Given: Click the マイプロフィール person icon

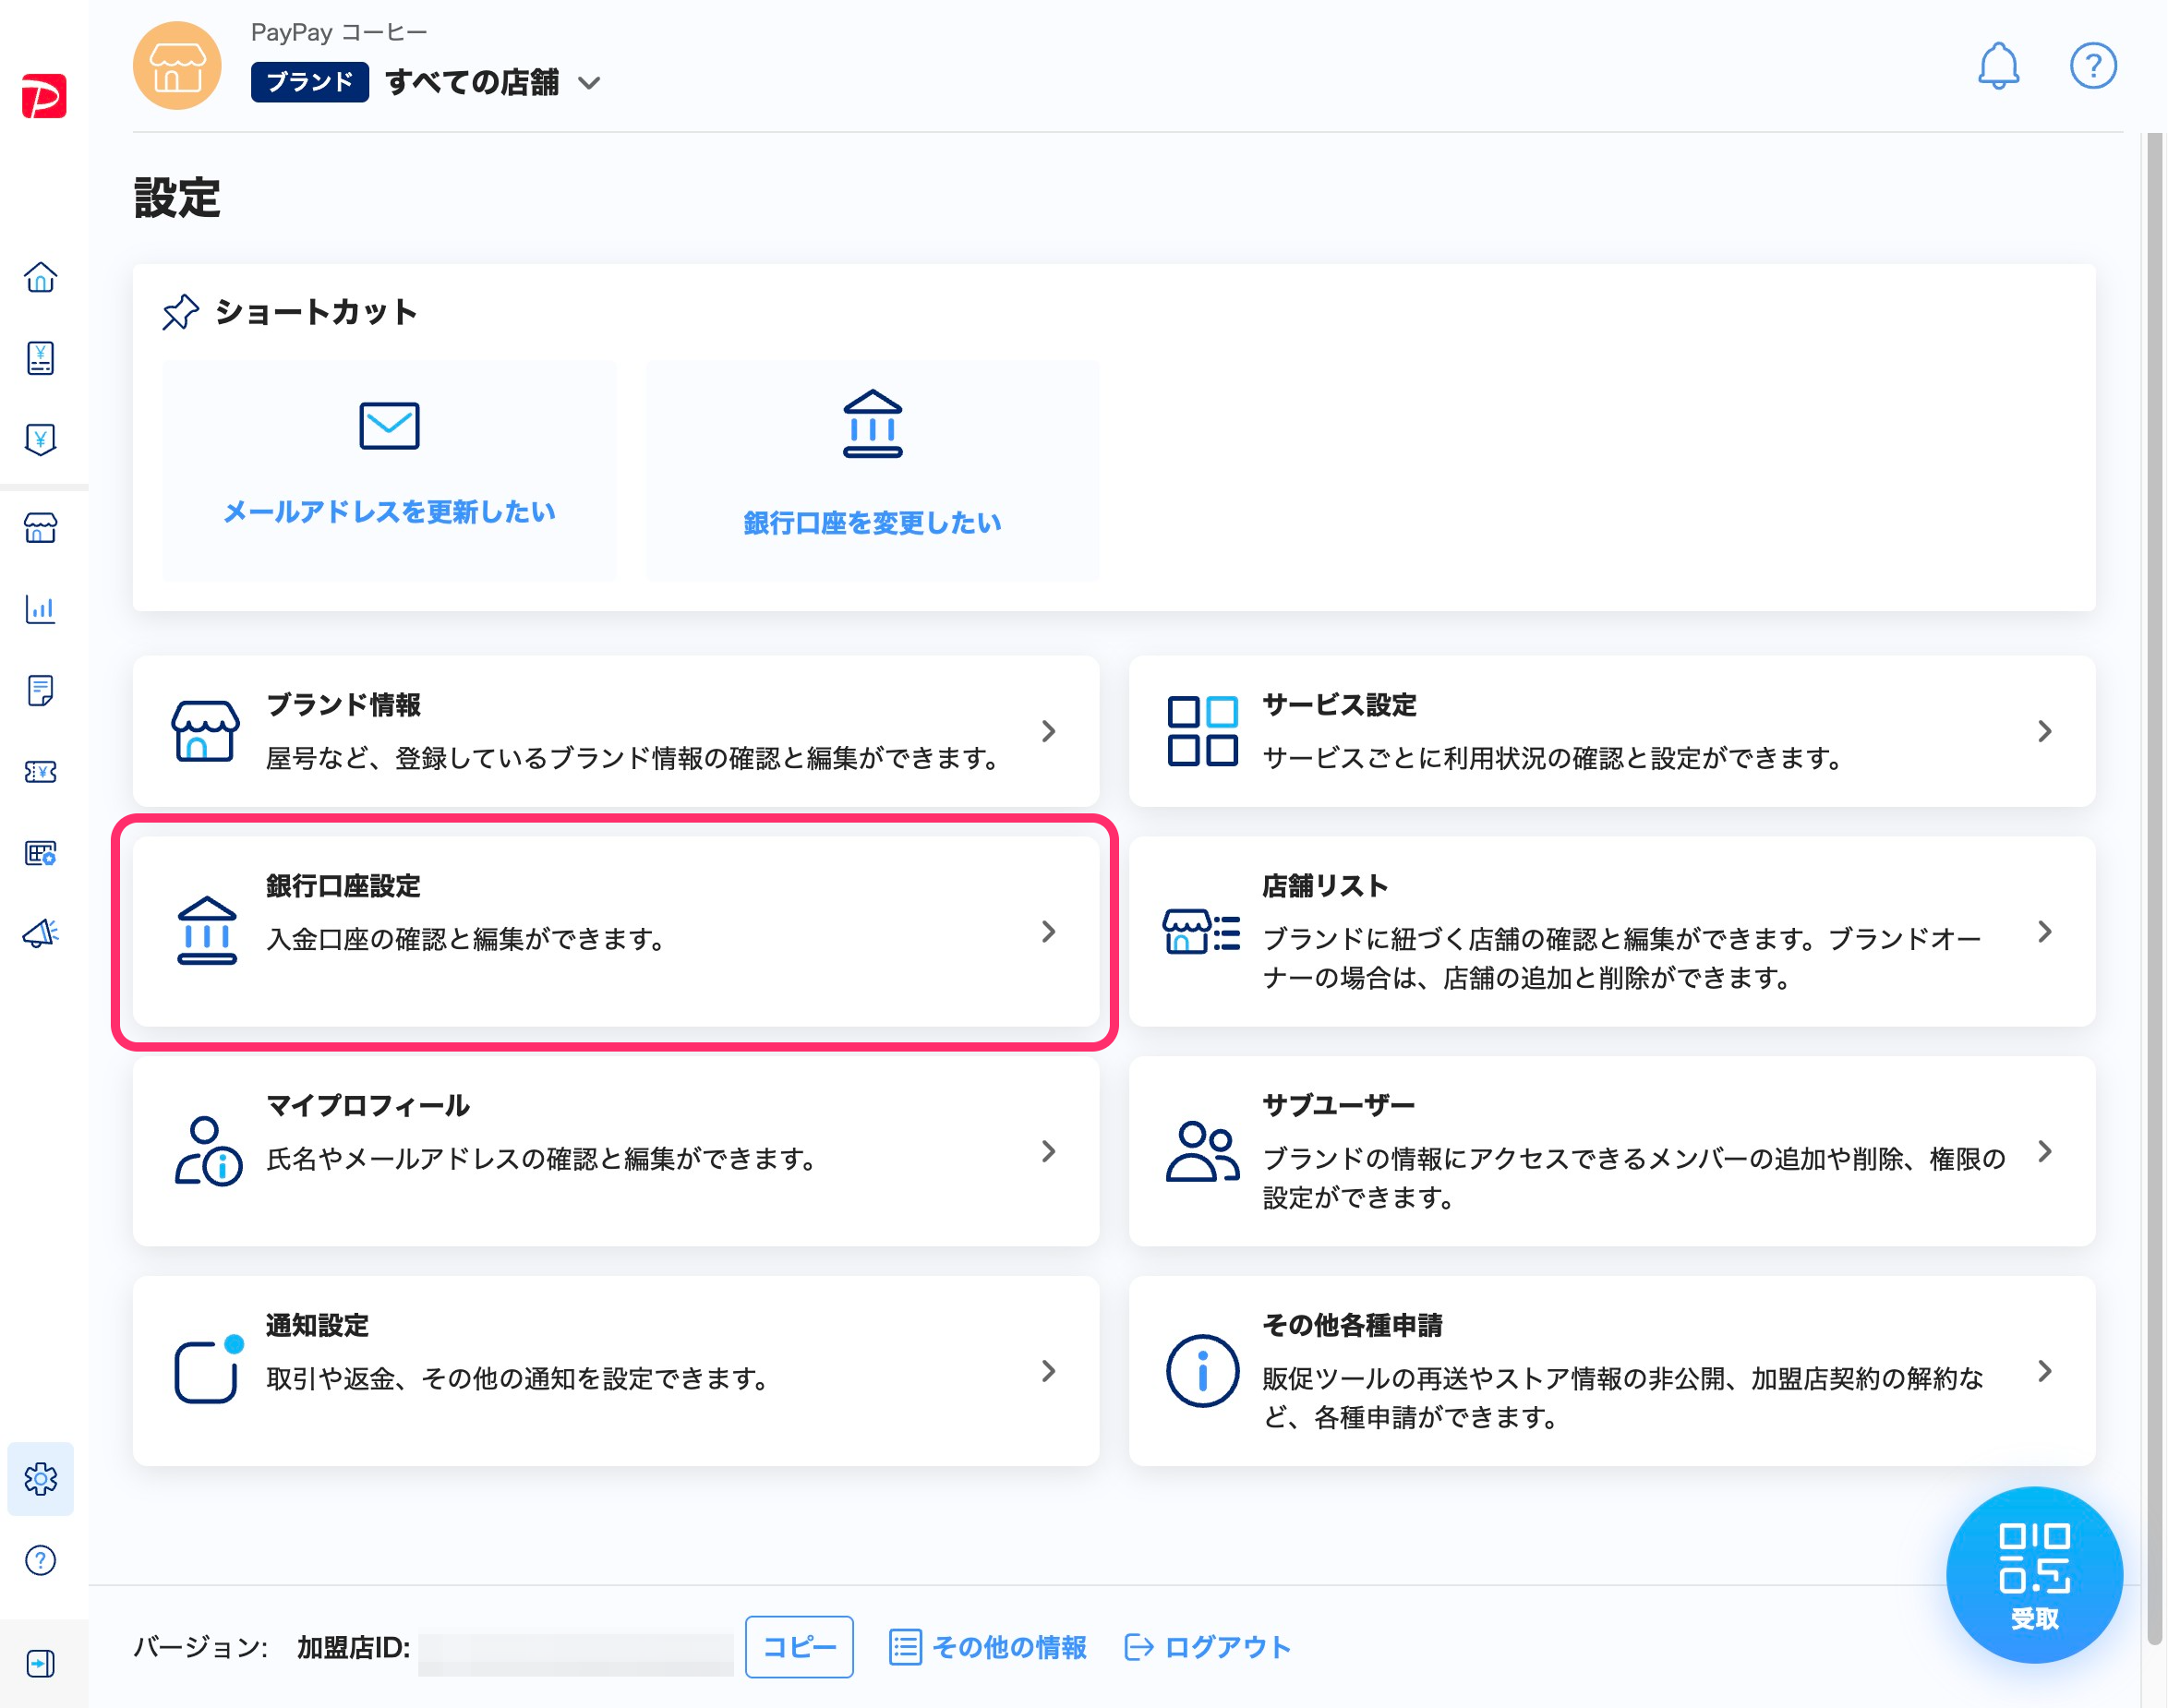Looking at the screenshot, I should click(207, 1151).
